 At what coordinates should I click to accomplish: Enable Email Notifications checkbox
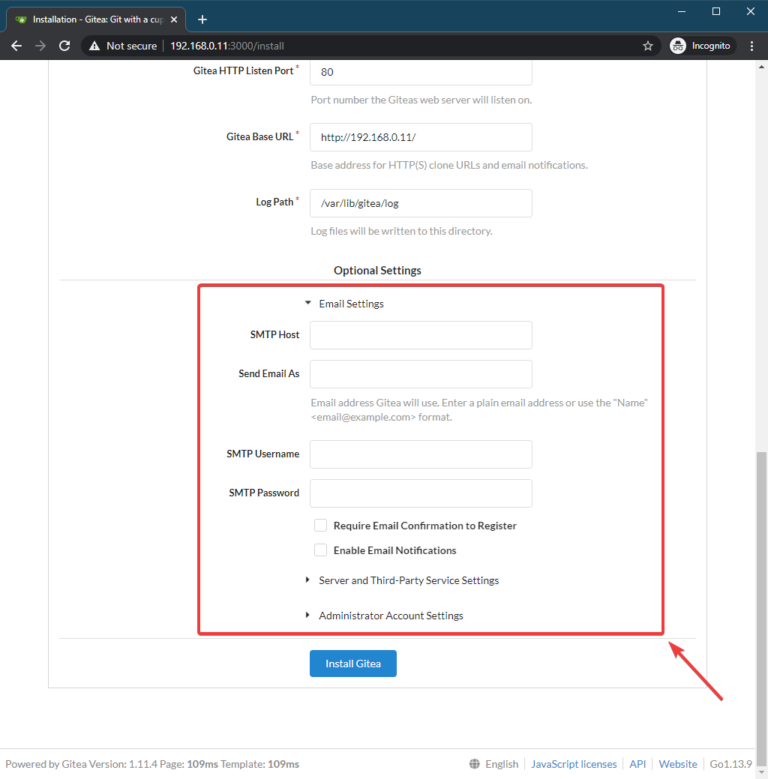(320, 550)
